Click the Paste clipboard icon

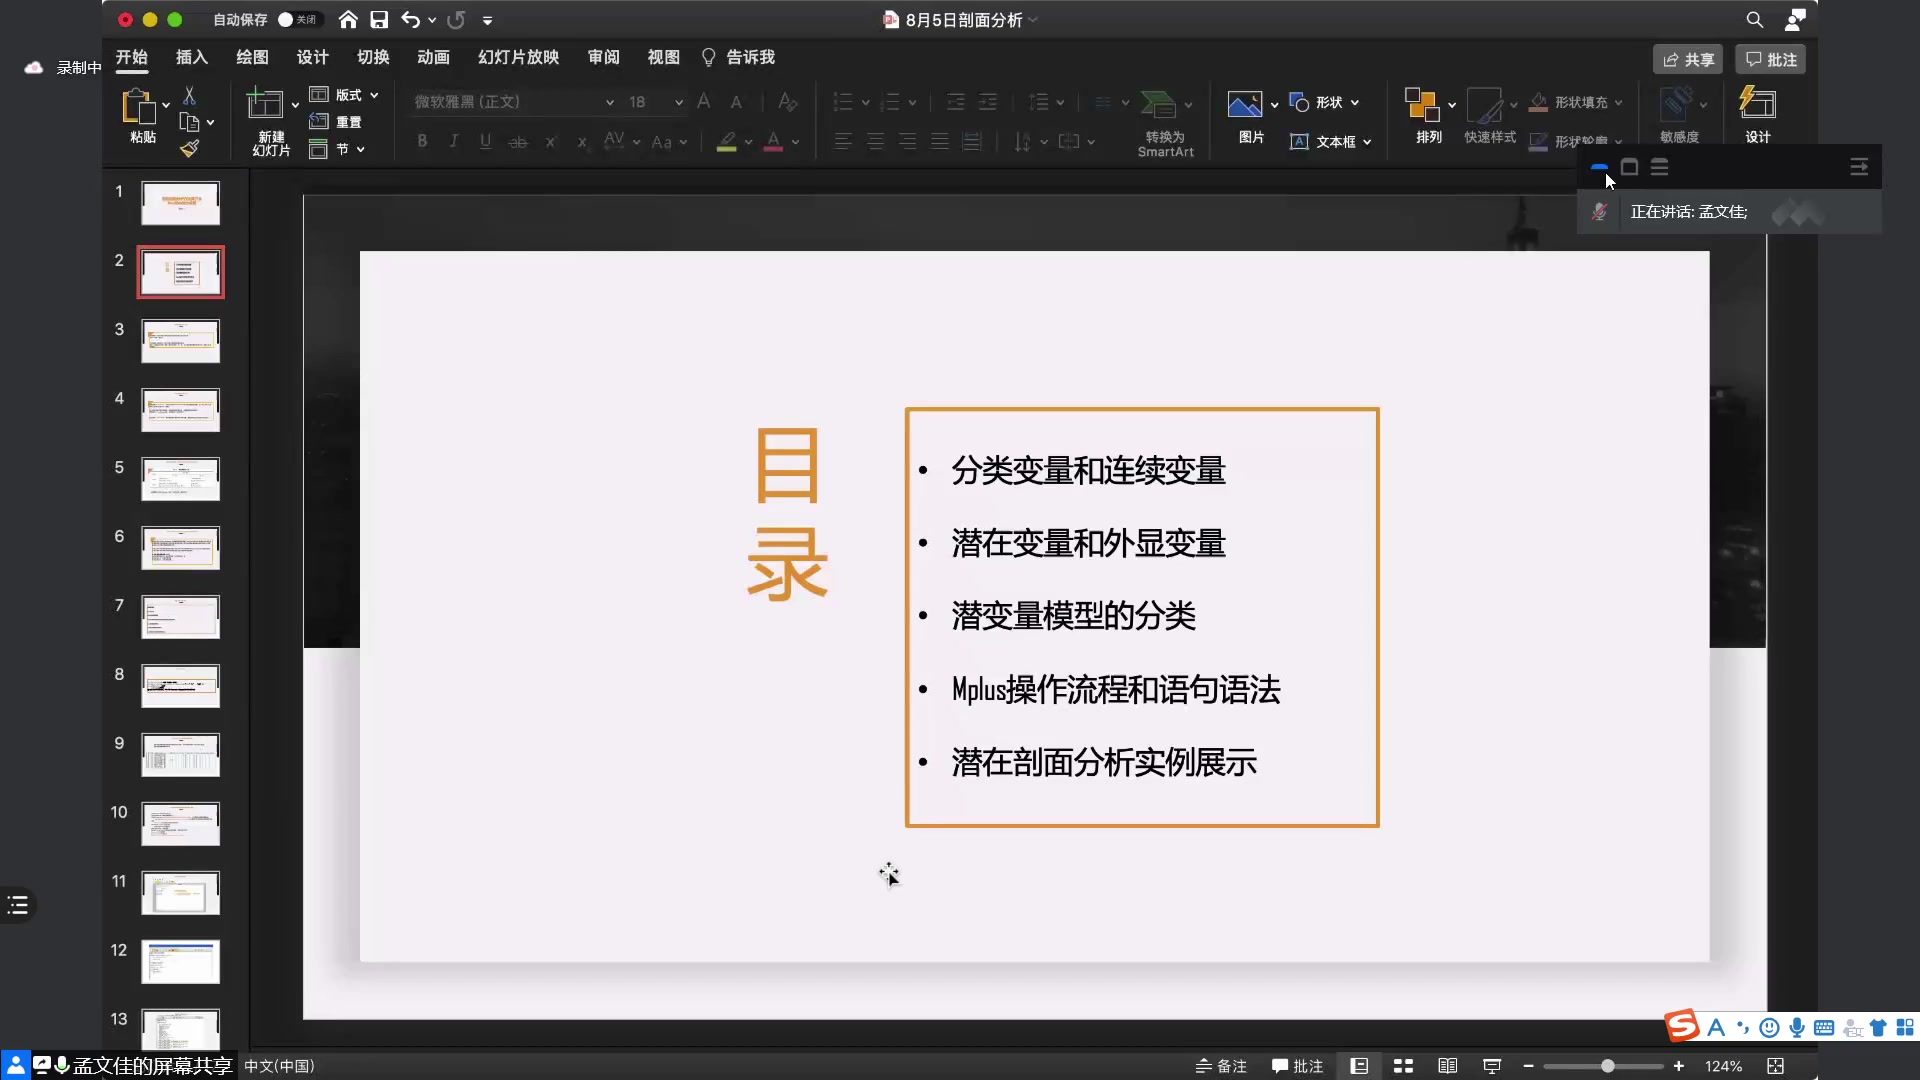139,105
